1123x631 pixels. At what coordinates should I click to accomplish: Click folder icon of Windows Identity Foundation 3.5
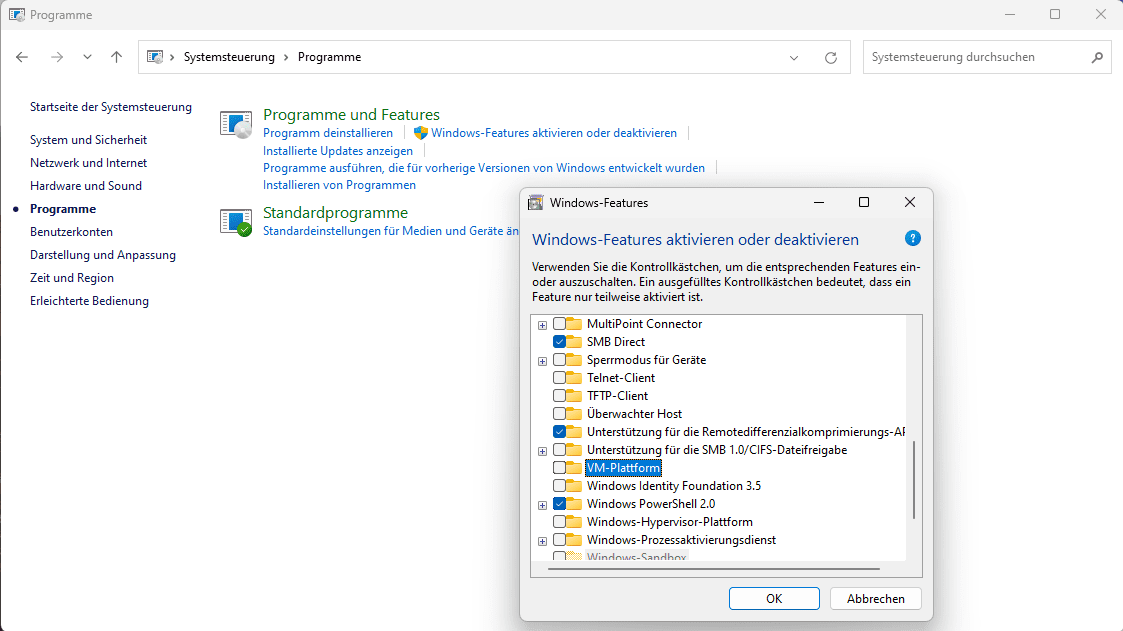pos(574,486)
